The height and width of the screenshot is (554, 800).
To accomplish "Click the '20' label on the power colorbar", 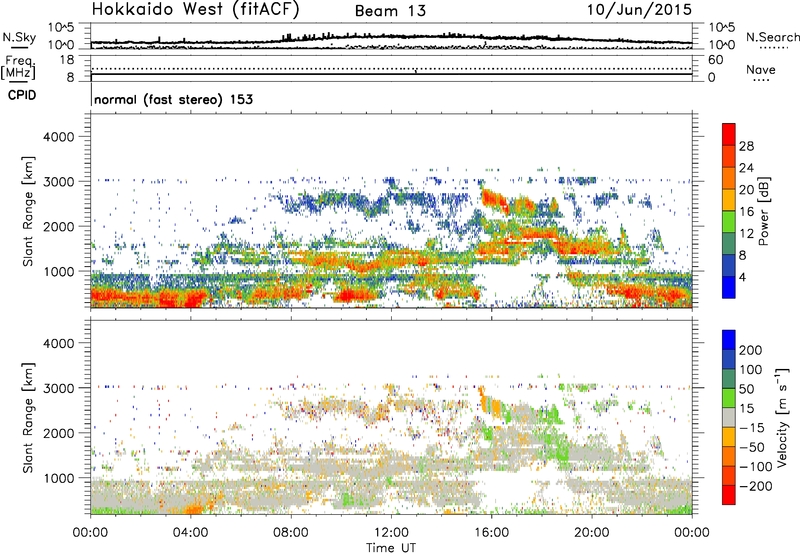I will click(x=746, y=190).
